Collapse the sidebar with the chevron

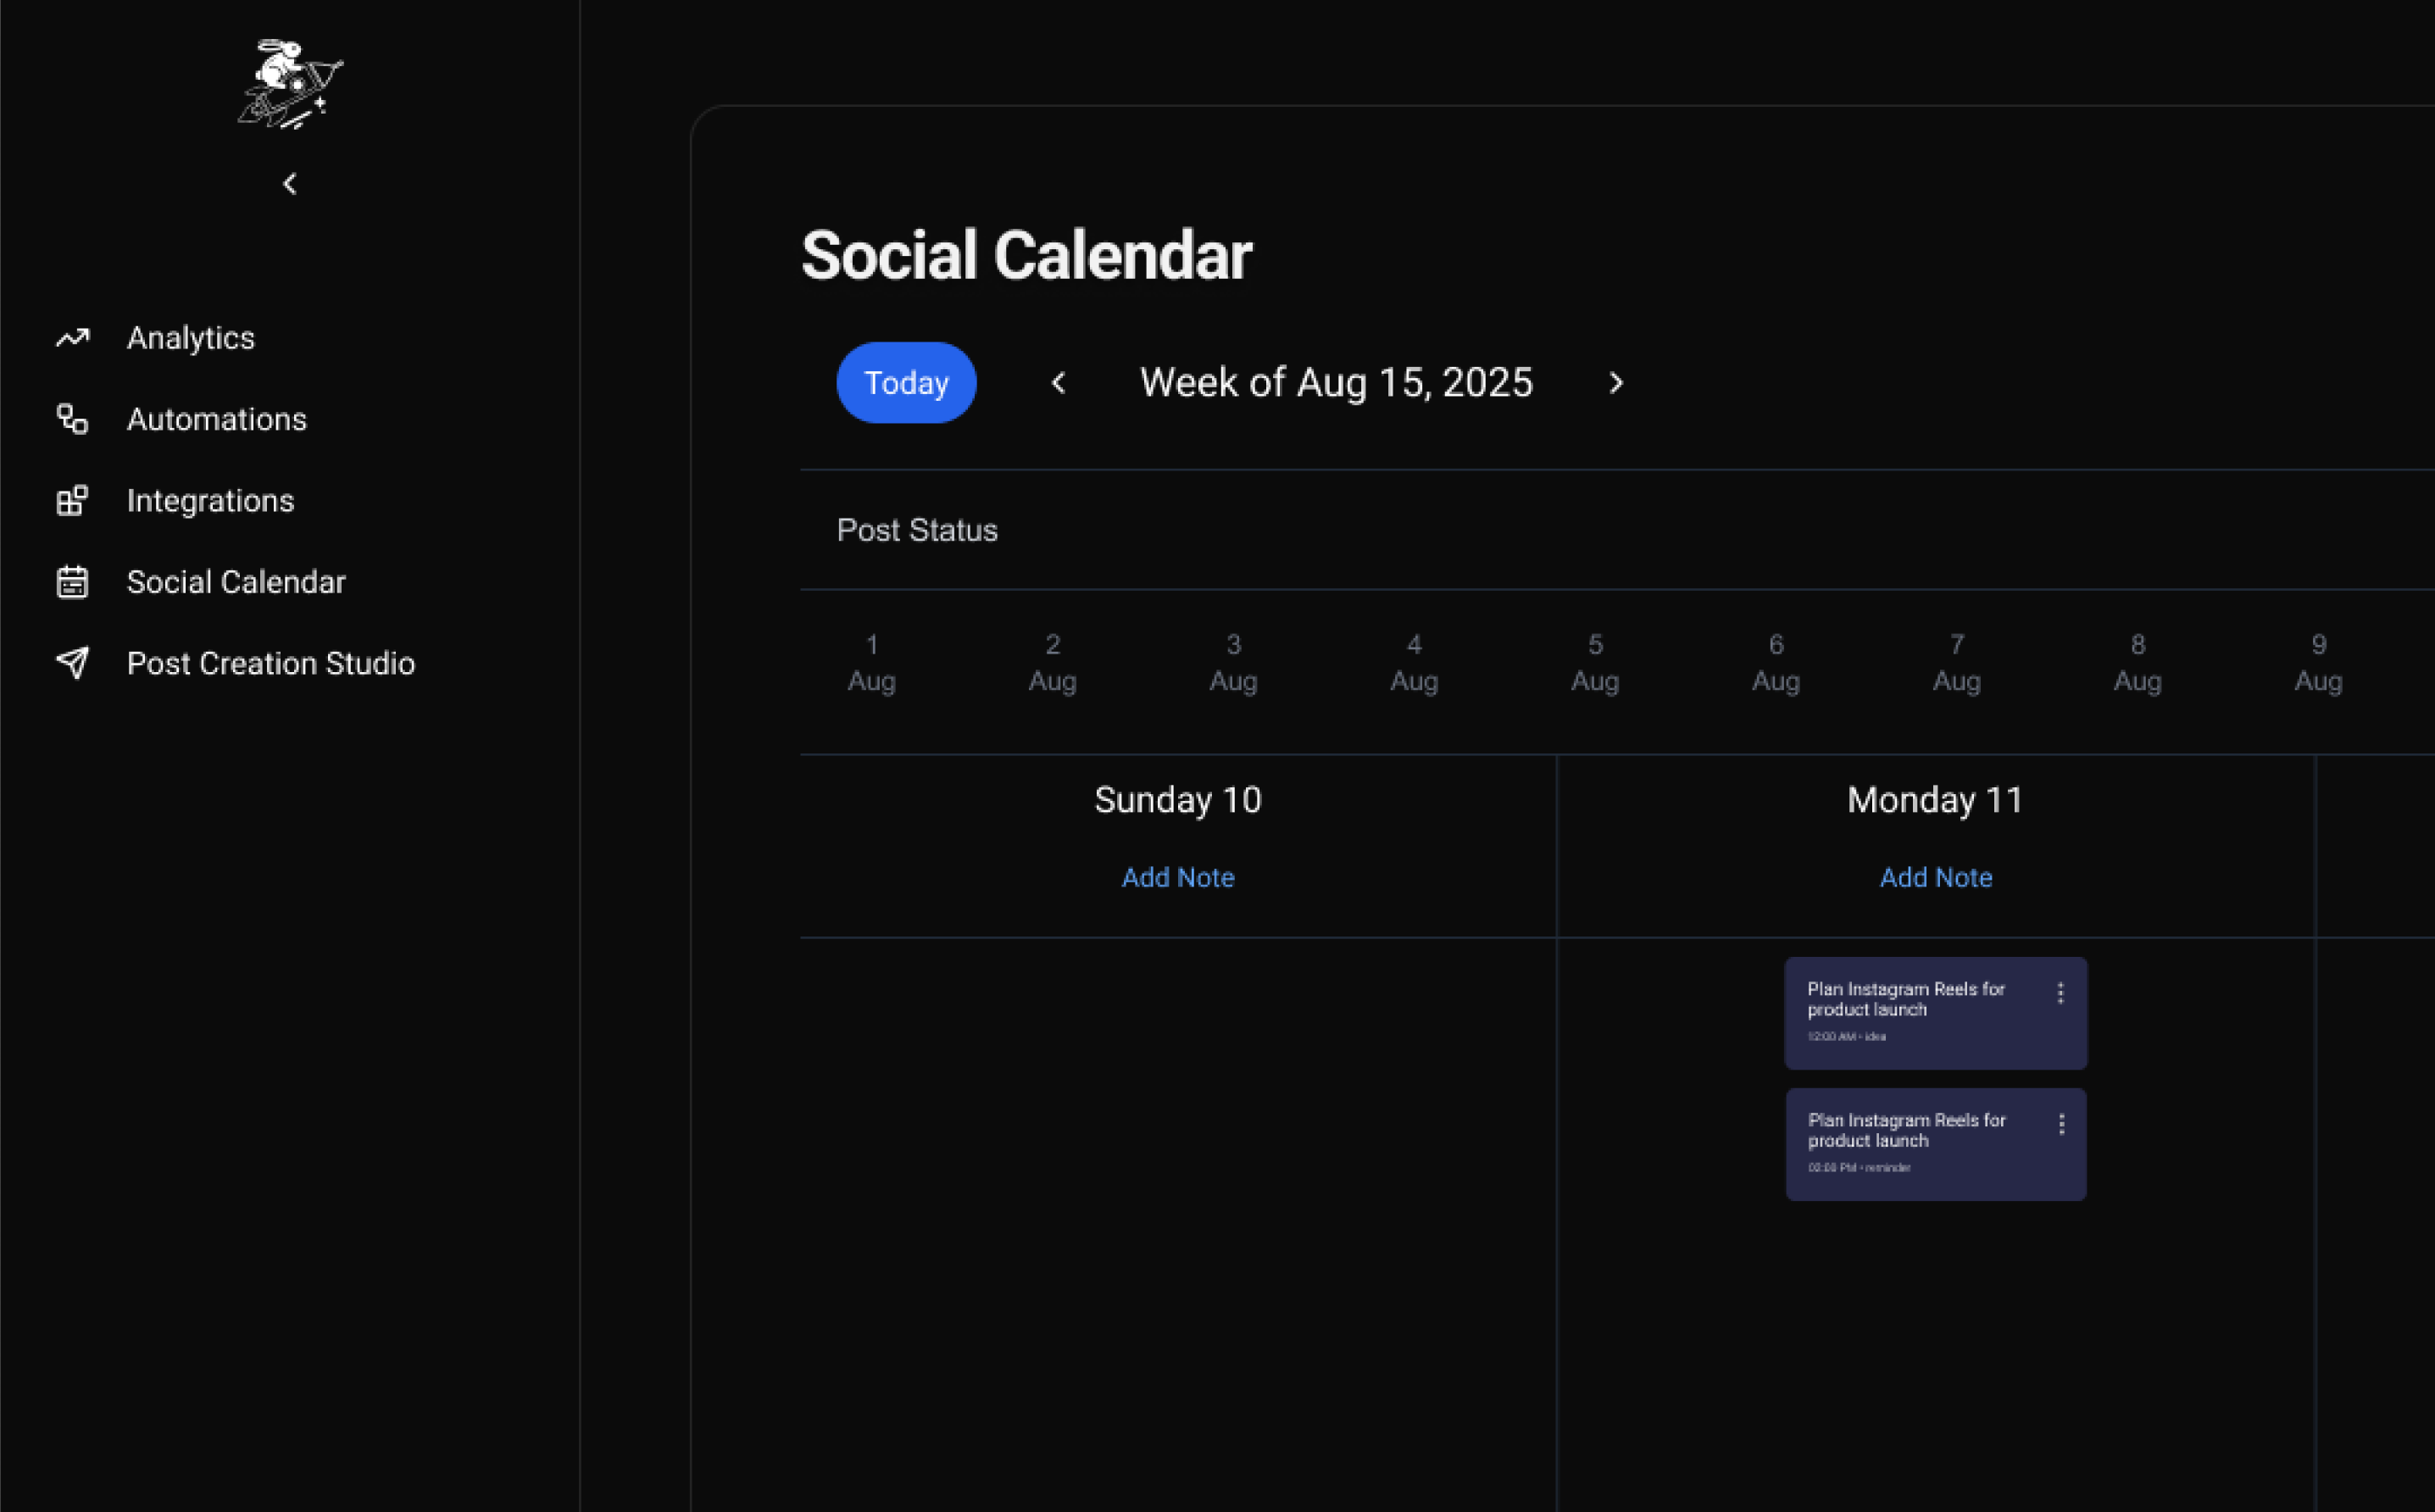[290, 184]
